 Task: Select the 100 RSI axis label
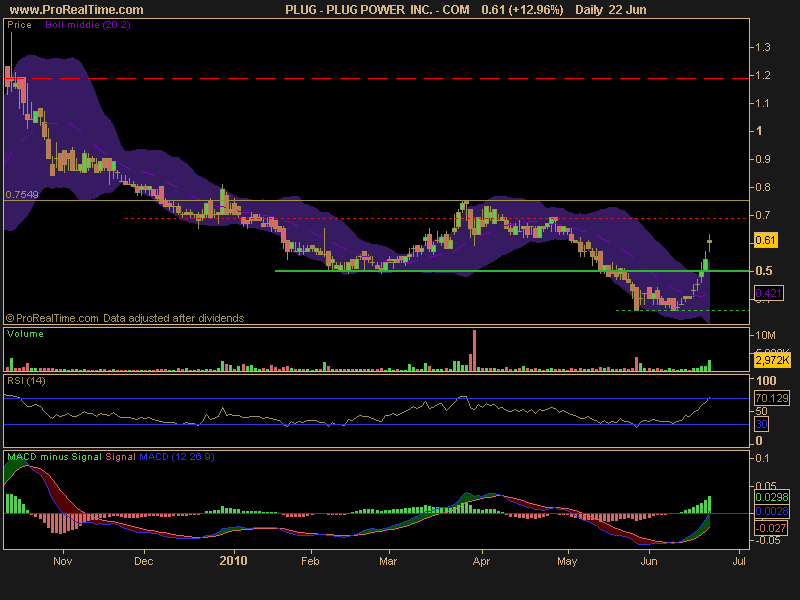click(x=766, y=381)
